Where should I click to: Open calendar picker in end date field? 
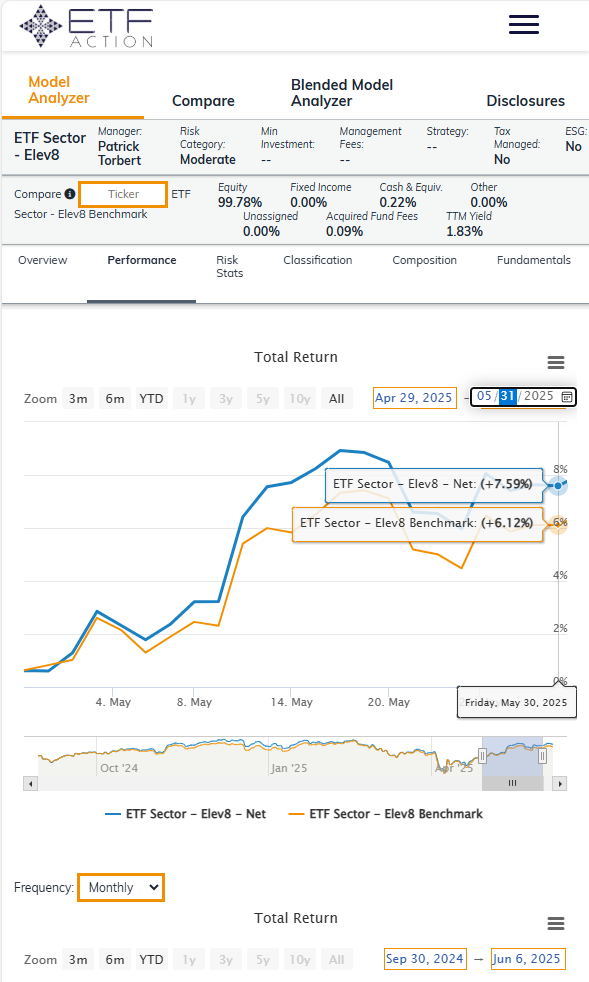pos(566,397)
